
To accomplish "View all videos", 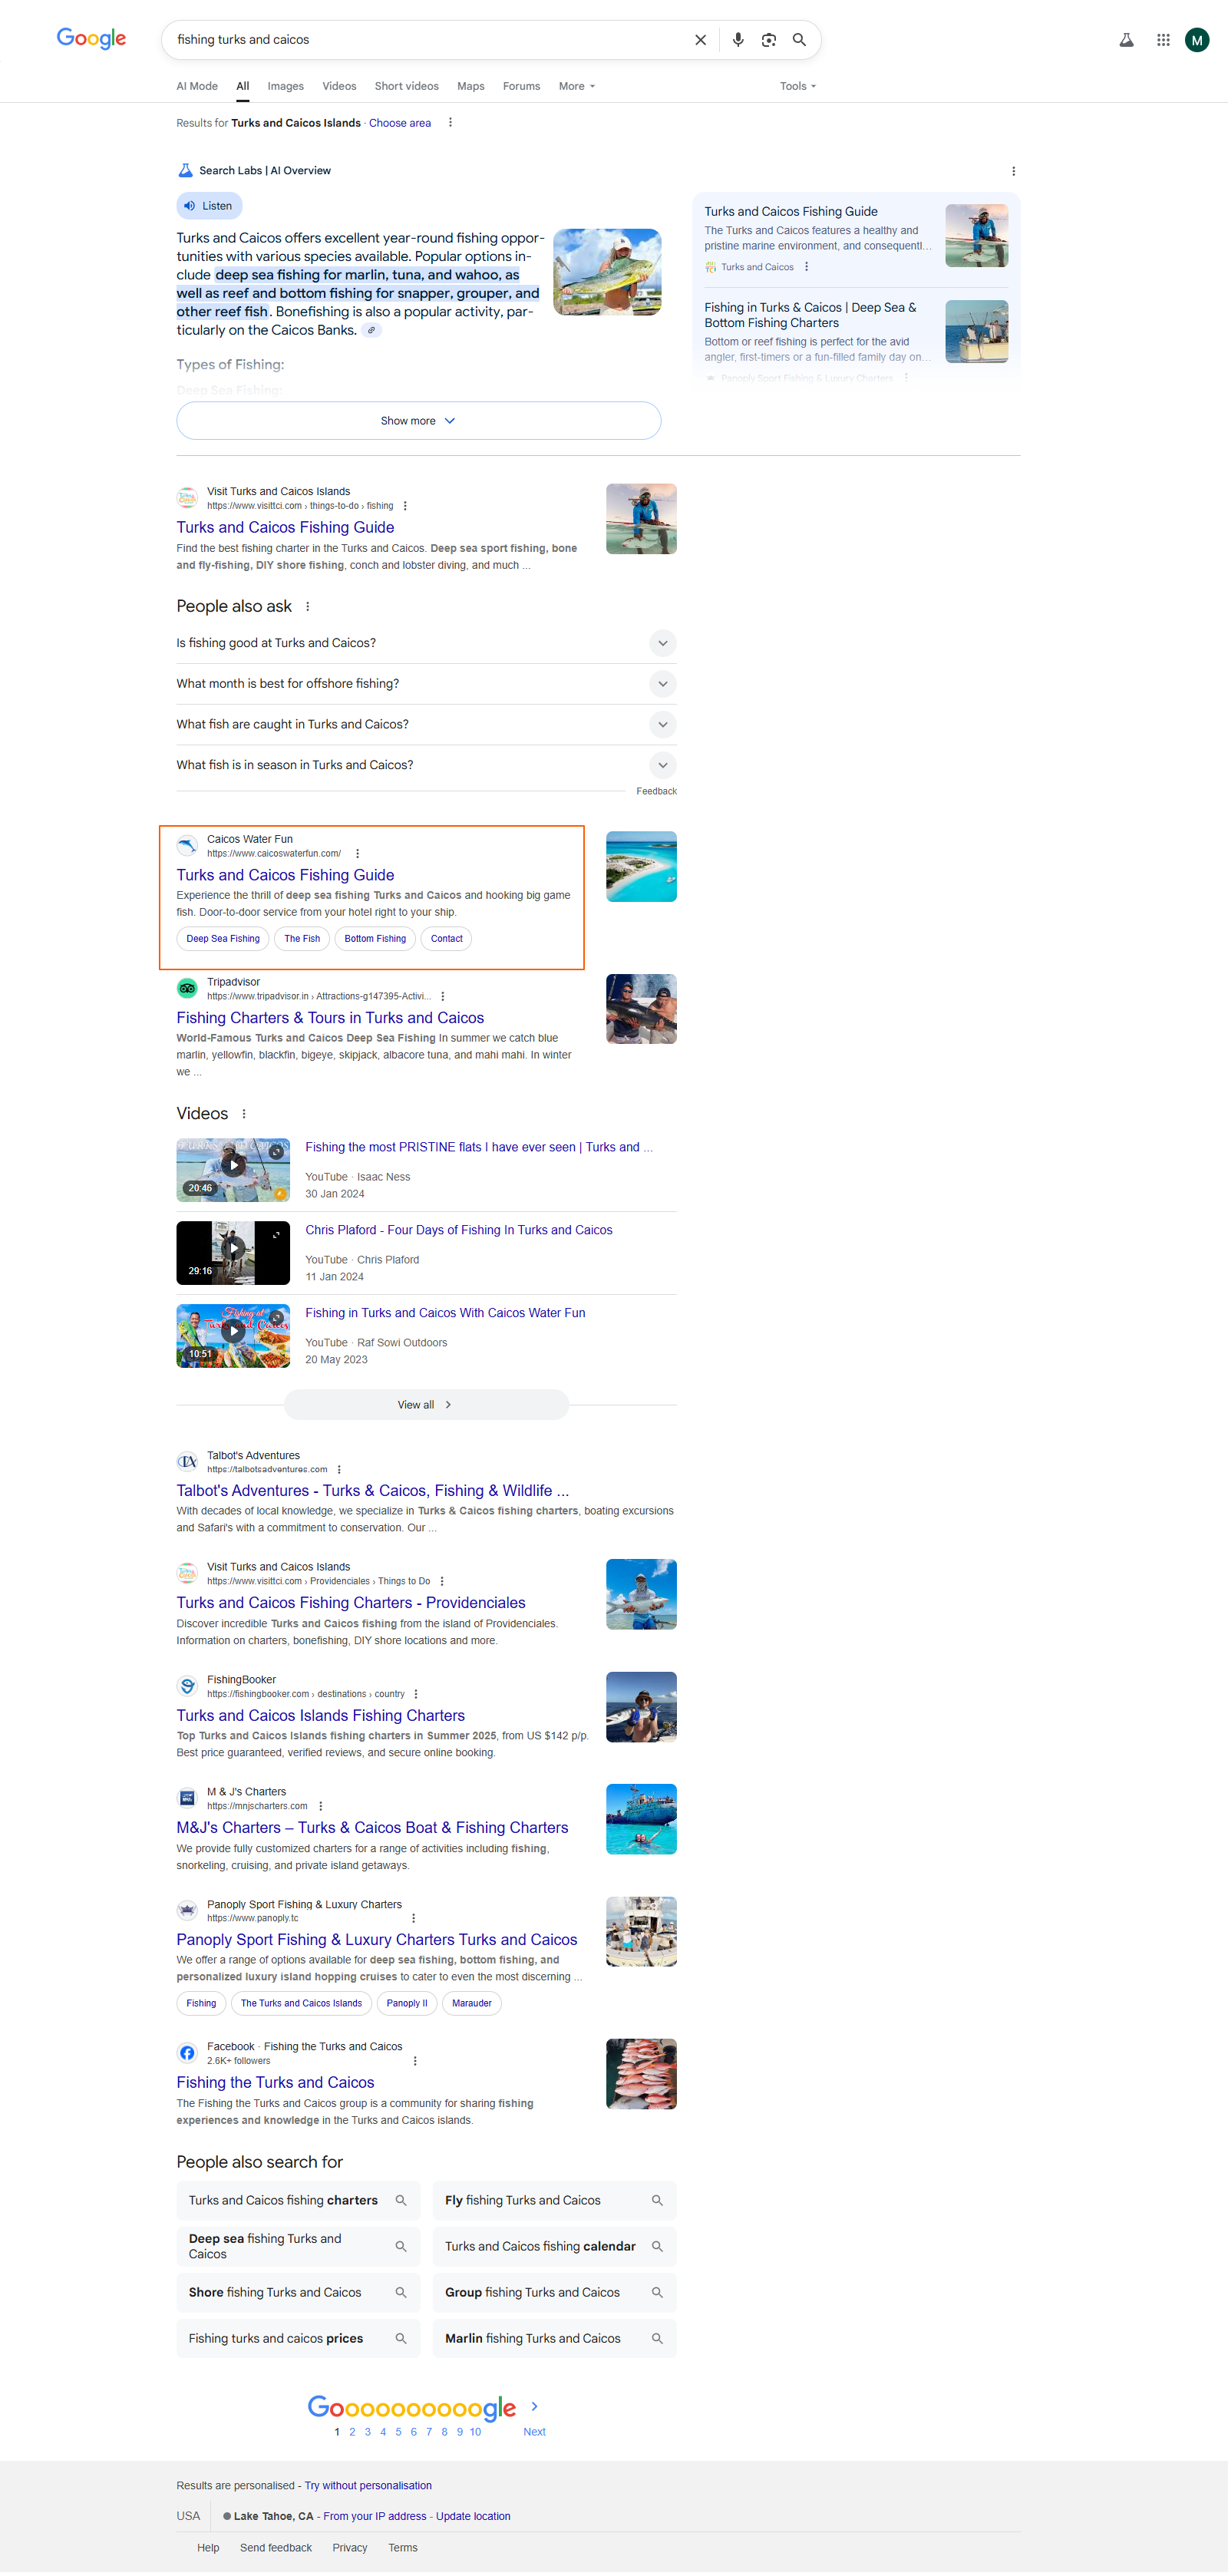I will pos(426,1405).
